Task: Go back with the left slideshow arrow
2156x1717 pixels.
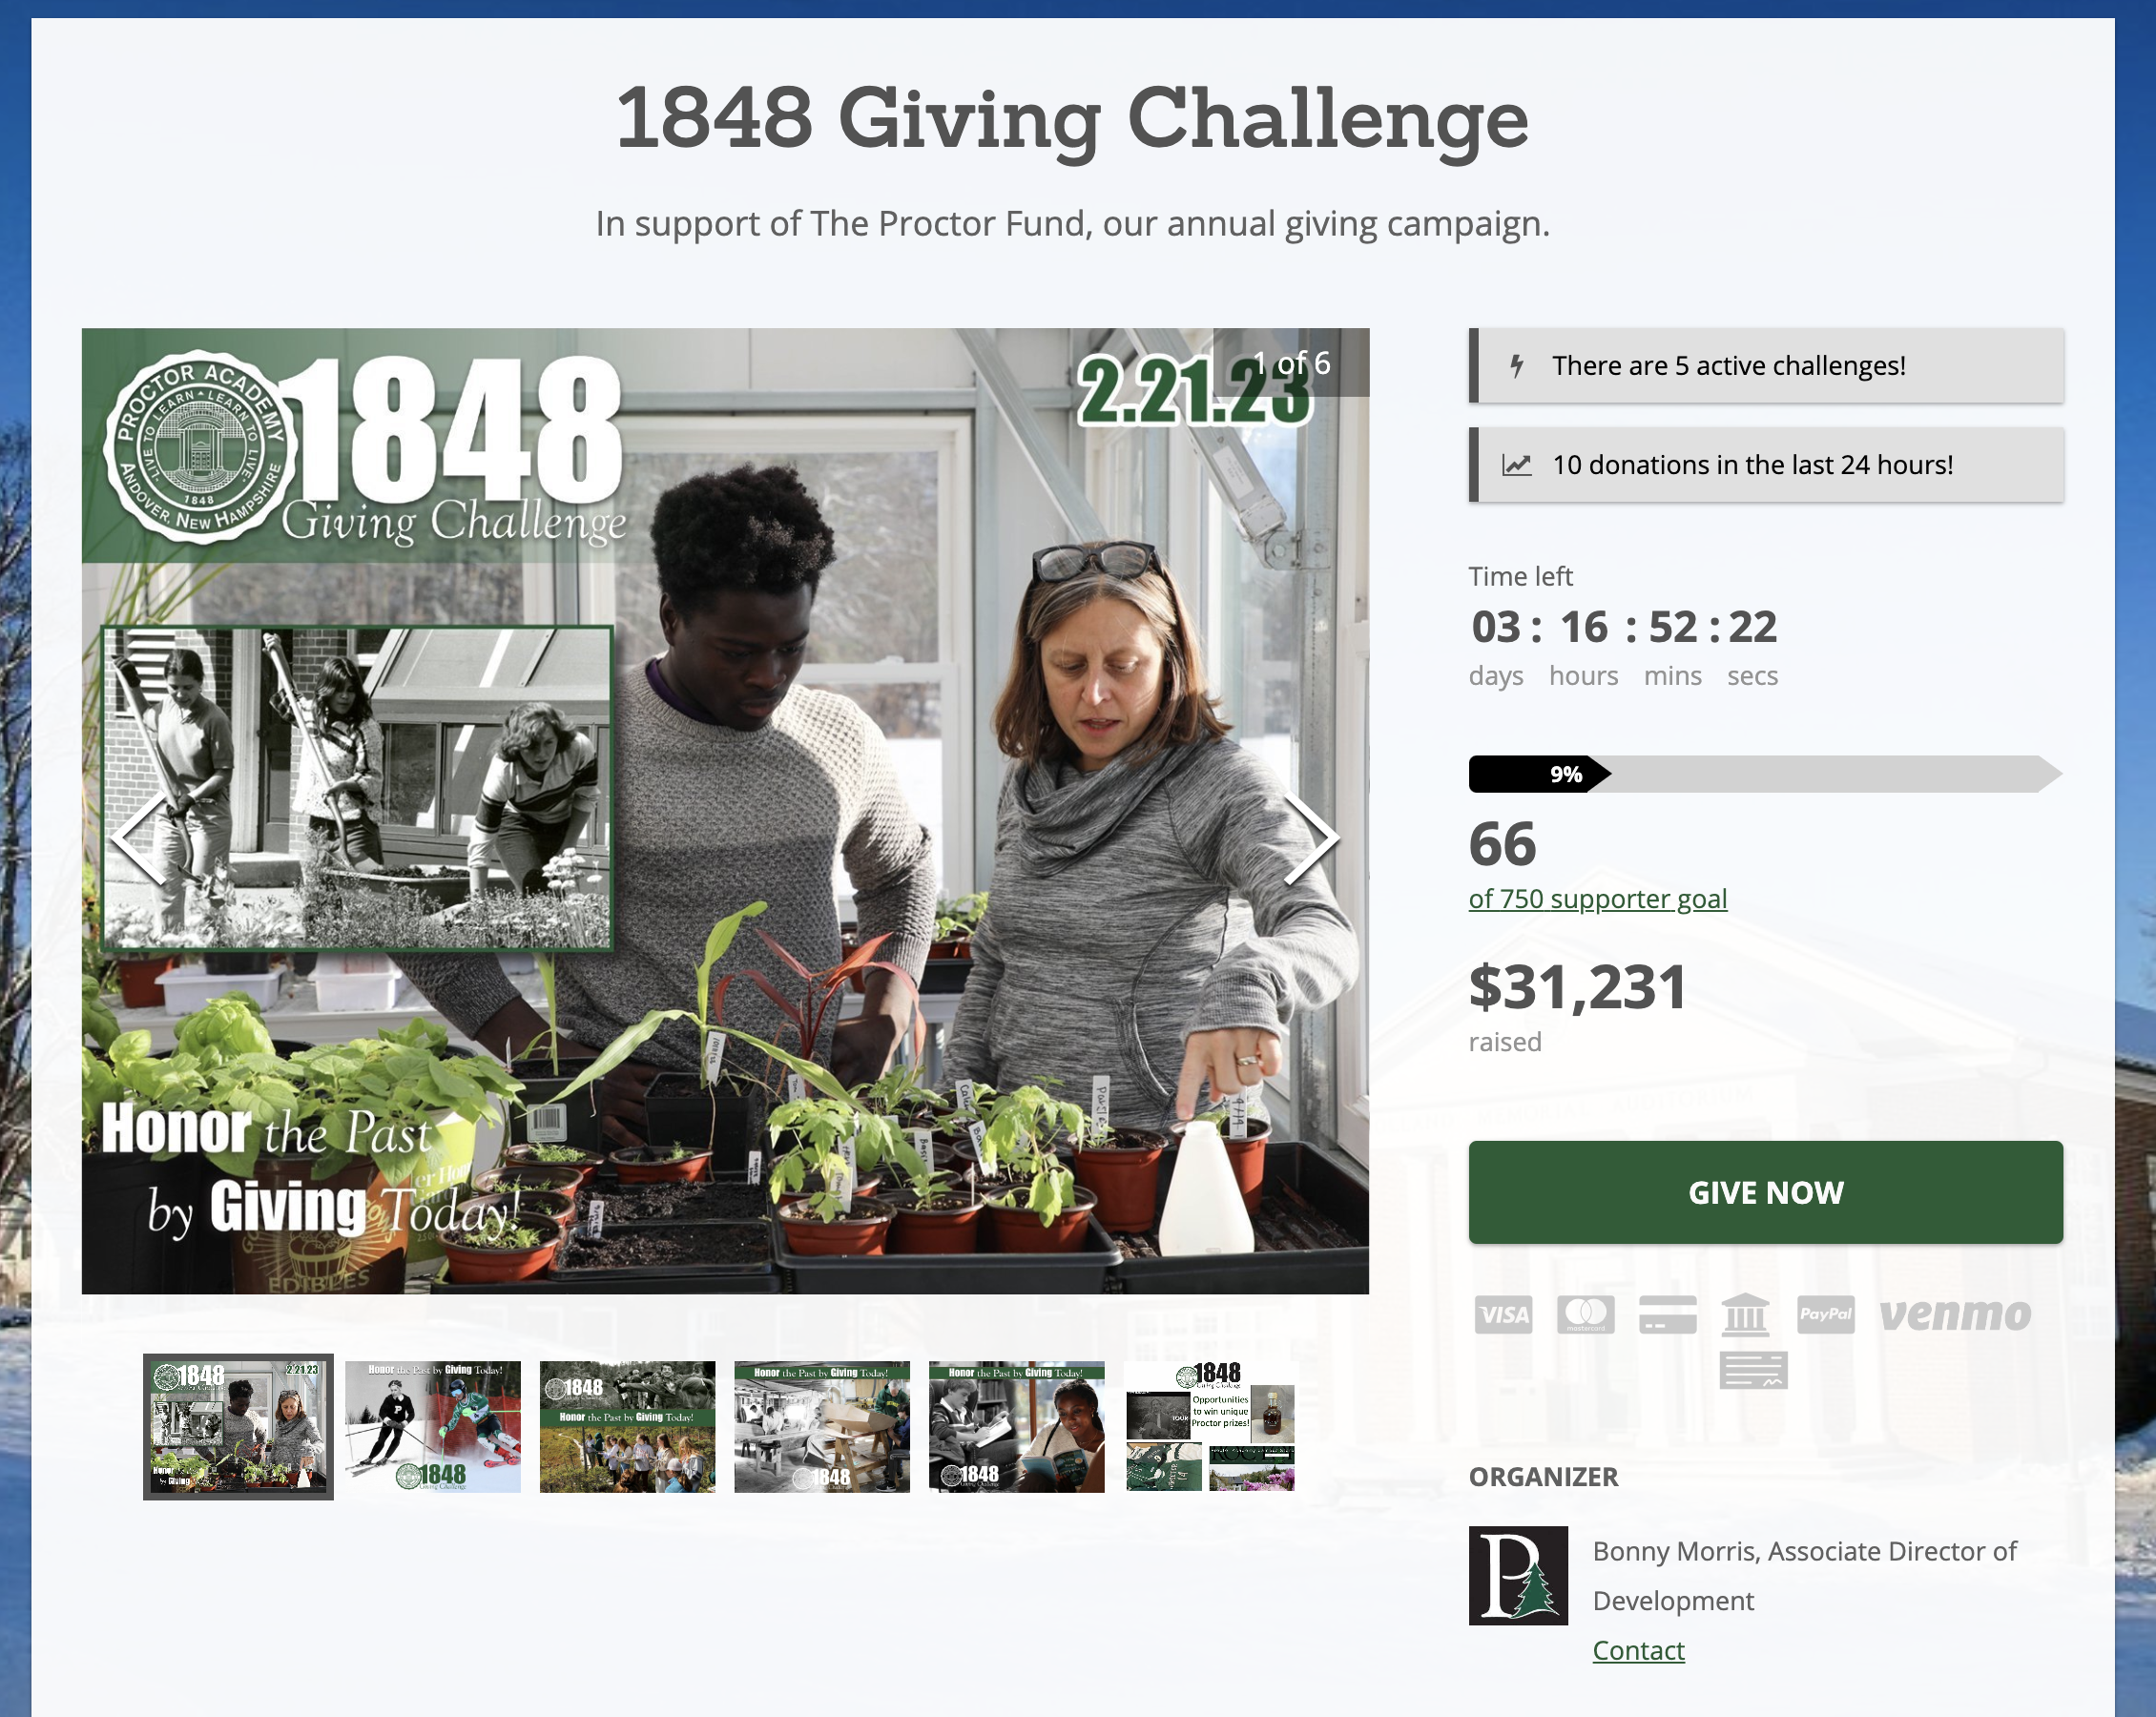Action: tap(139, 839)
